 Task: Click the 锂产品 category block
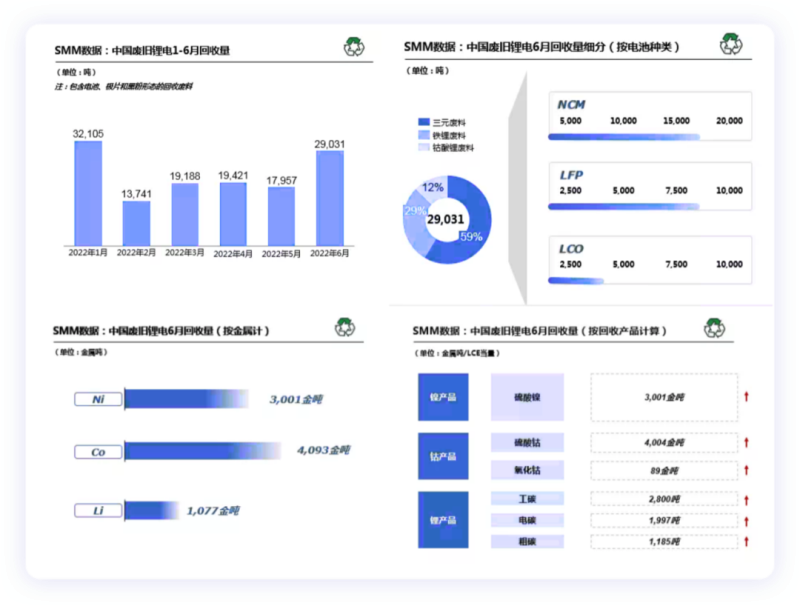(x=442, y=520)
